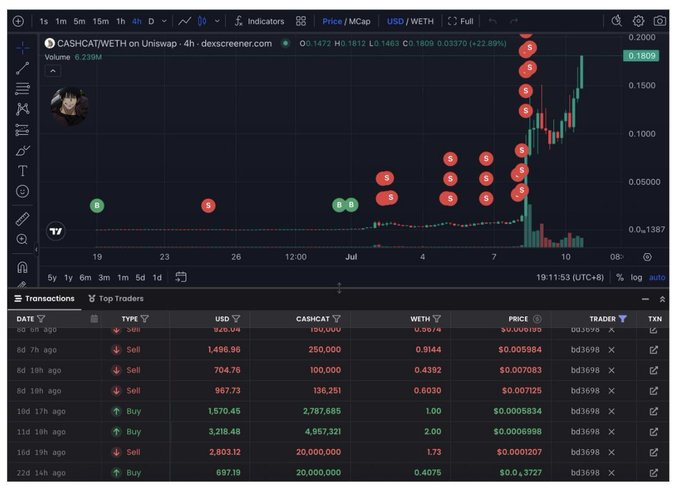Set chart range to 3m
The width and height of the screenshot is (680, 490).
click(104, 278)
